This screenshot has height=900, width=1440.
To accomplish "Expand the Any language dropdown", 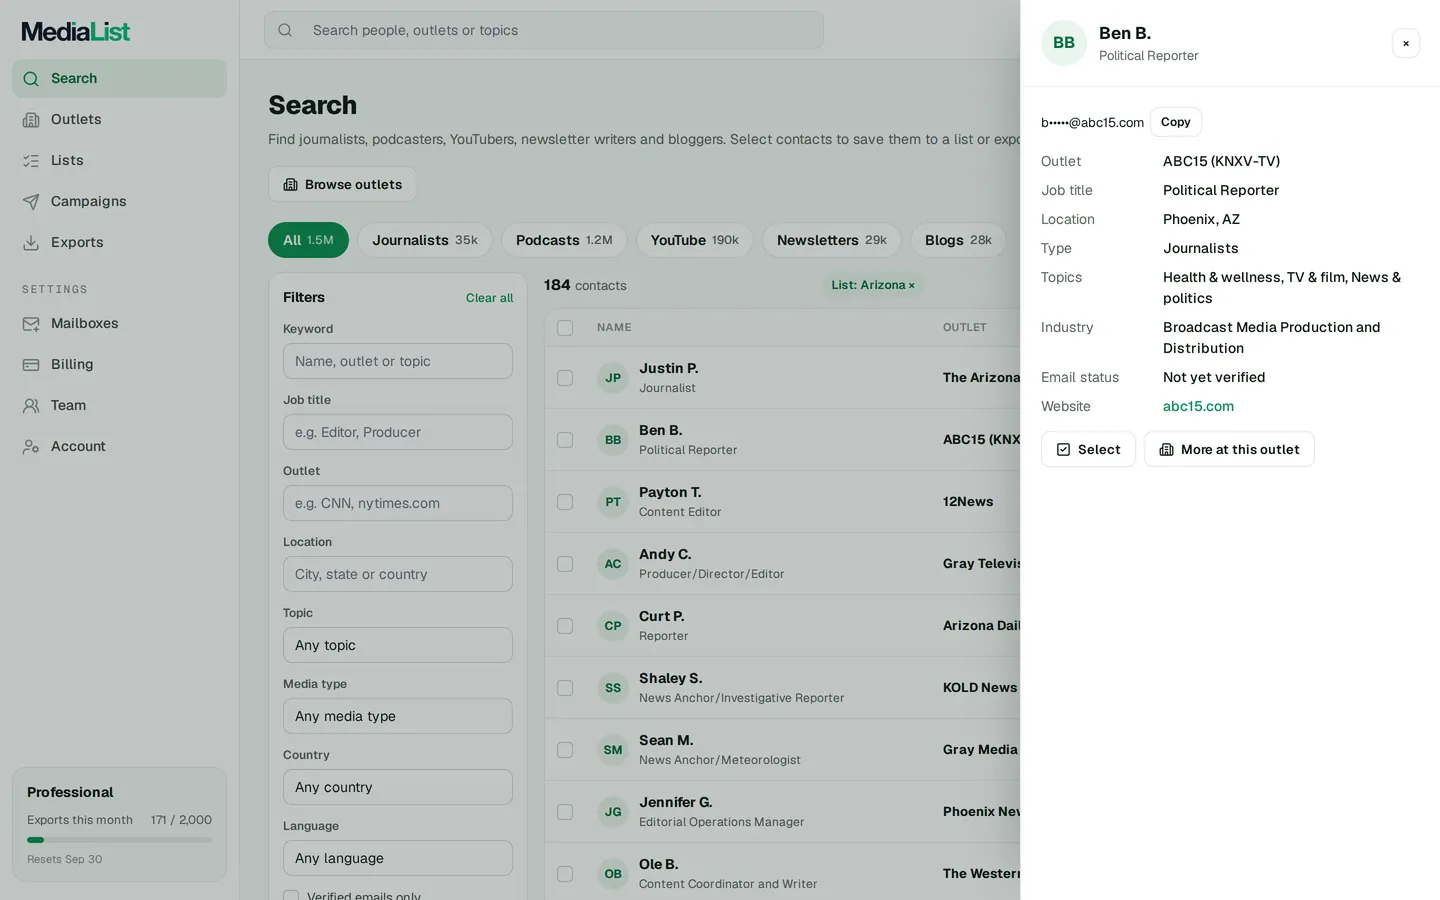I will tap(398, 858).
